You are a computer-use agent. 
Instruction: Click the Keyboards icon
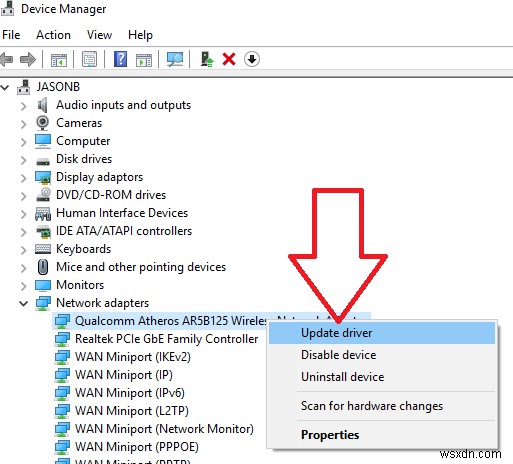pos(43,249)
